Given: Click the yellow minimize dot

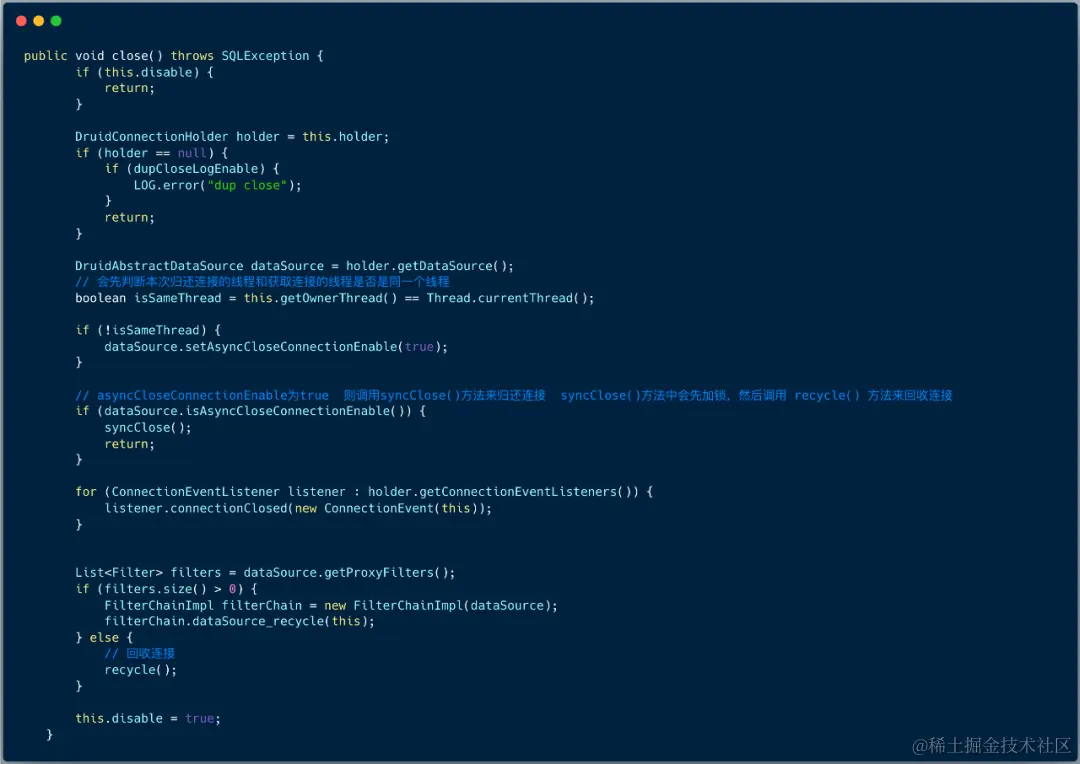Looking at the screenshot, I should (39, 21).
